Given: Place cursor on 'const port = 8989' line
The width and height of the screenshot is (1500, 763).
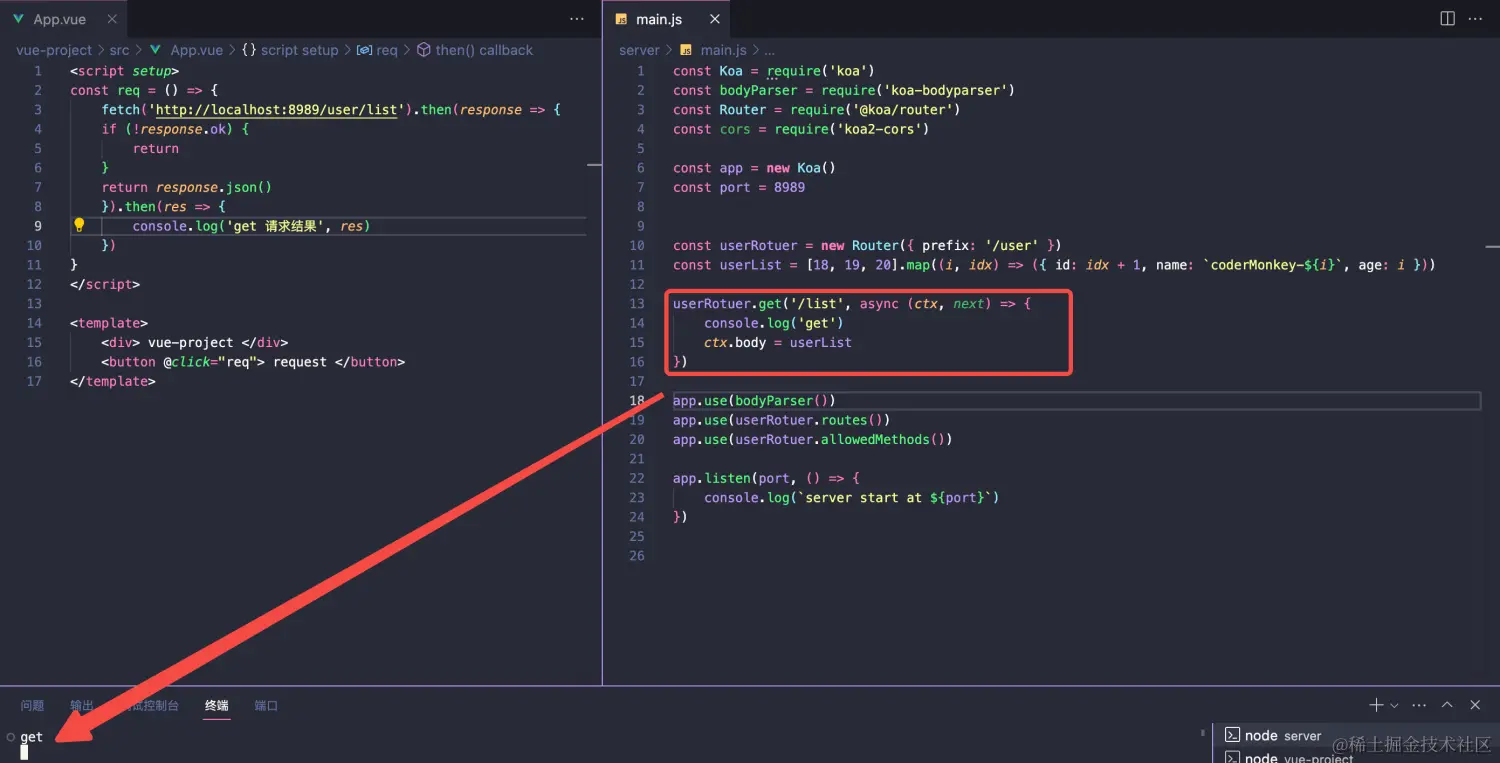Looking at the screenshot, I should (739, 187).
